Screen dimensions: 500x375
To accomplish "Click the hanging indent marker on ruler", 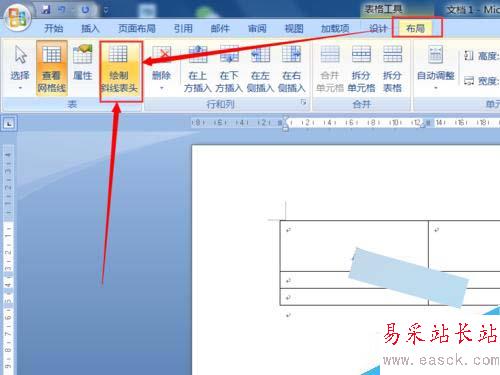I will (285, 127).
